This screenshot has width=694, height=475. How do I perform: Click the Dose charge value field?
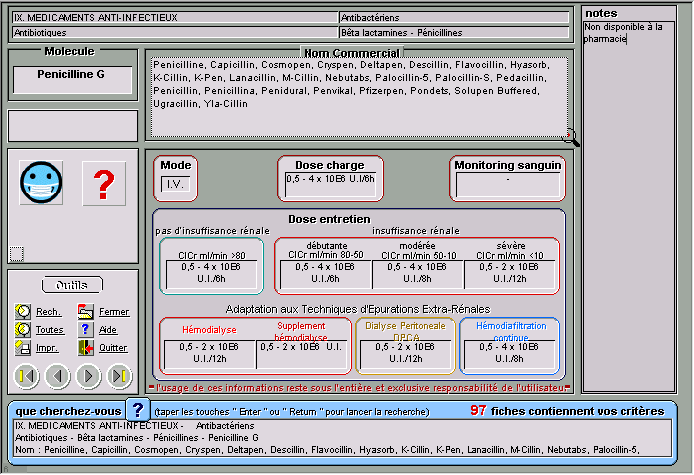click(330, 185)
